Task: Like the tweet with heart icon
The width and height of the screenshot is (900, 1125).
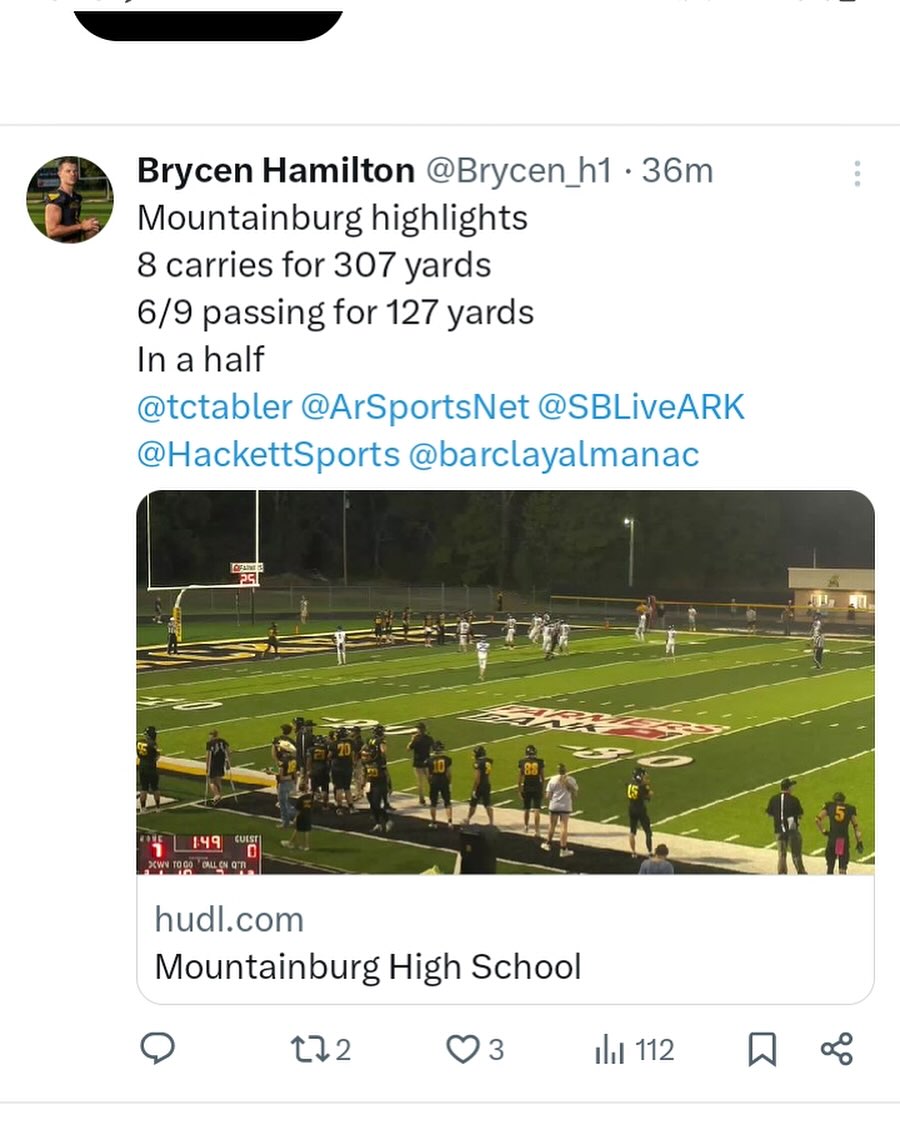Action: 461,1049
